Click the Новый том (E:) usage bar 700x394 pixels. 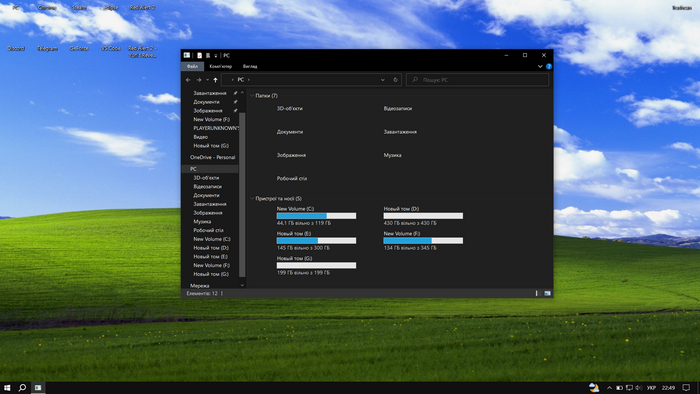tap(317, 241)
